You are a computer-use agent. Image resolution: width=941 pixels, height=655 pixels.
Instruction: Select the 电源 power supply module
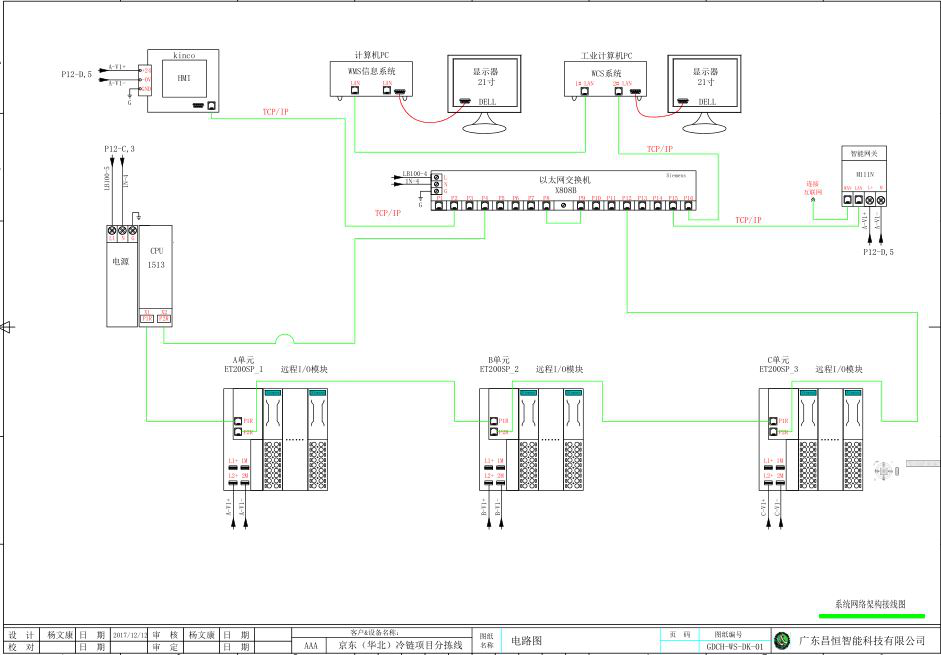tap(122, 276)
